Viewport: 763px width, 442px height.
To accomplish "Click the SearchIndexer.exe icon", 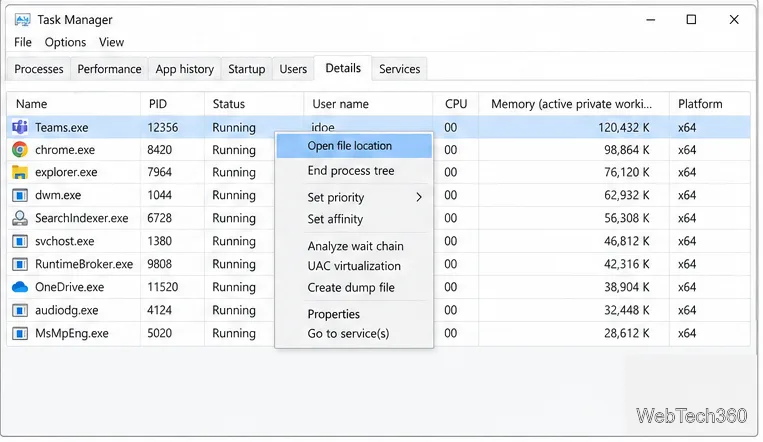I will tap(19, 218).
